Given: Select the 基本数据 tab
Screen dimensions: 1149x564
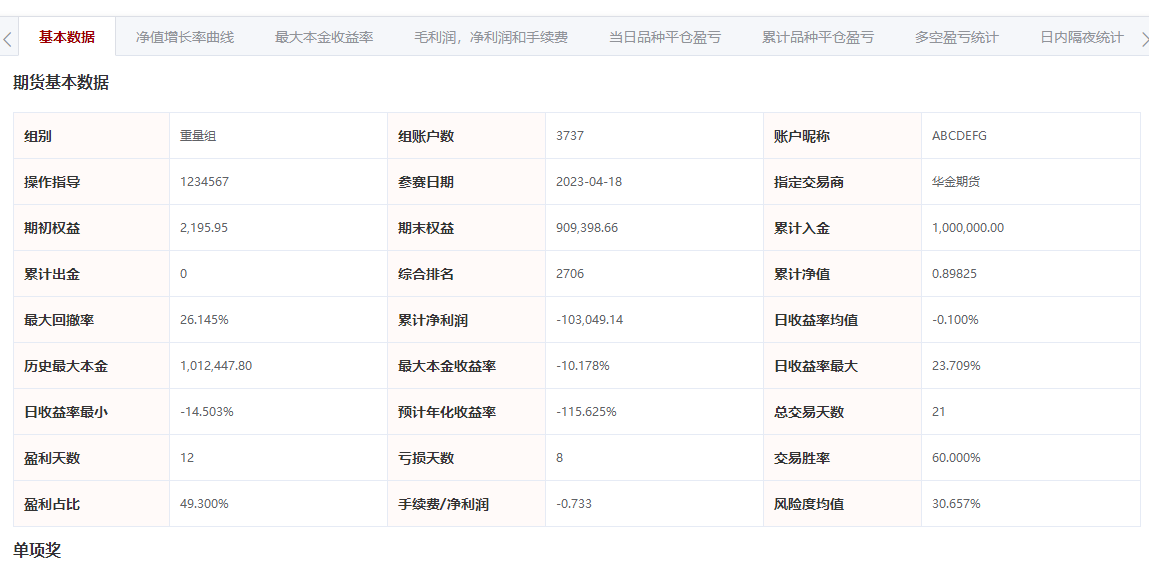Looking at the screenshot, I should [x=67, y=37].
